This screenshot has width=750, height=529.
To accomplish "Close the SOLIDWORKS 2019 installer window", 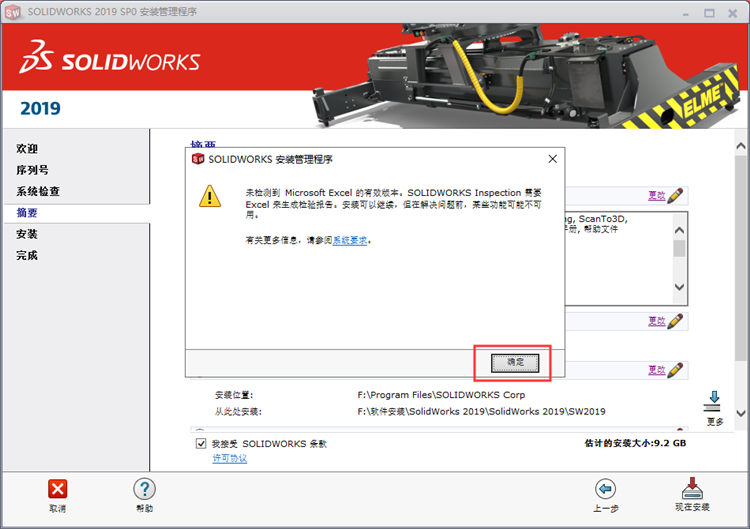I will pos(733,13).
